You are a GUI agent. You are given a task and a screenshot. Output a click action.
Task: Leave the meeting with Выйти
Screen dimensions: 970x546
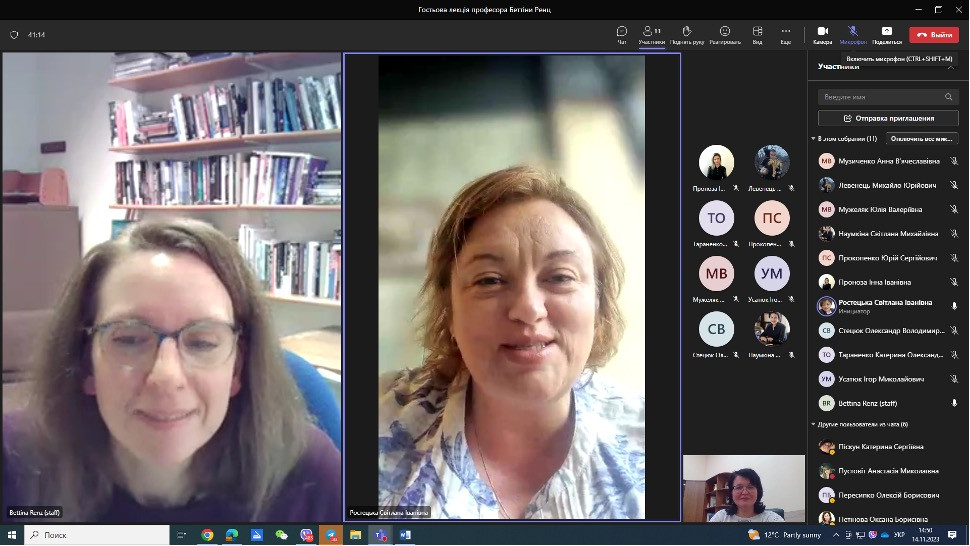tap(934, 35)
